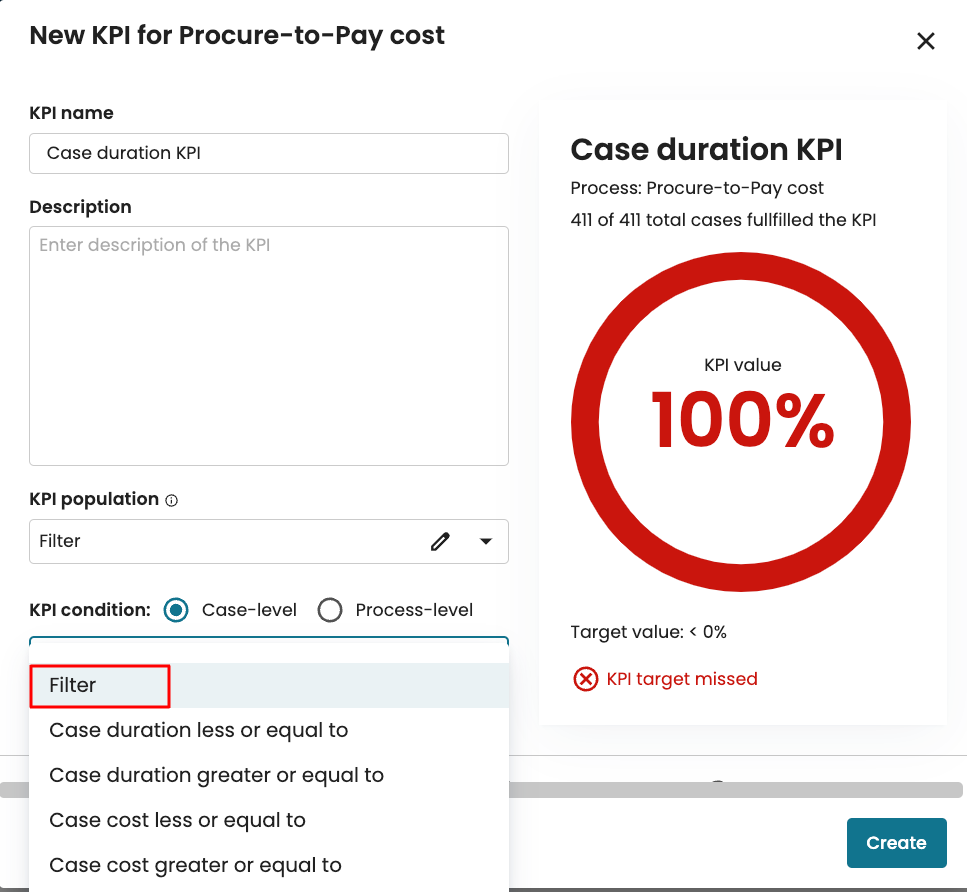Select 'Case cost less or equal to'
Screen dimensions: 967x892
tap(177, 820)
